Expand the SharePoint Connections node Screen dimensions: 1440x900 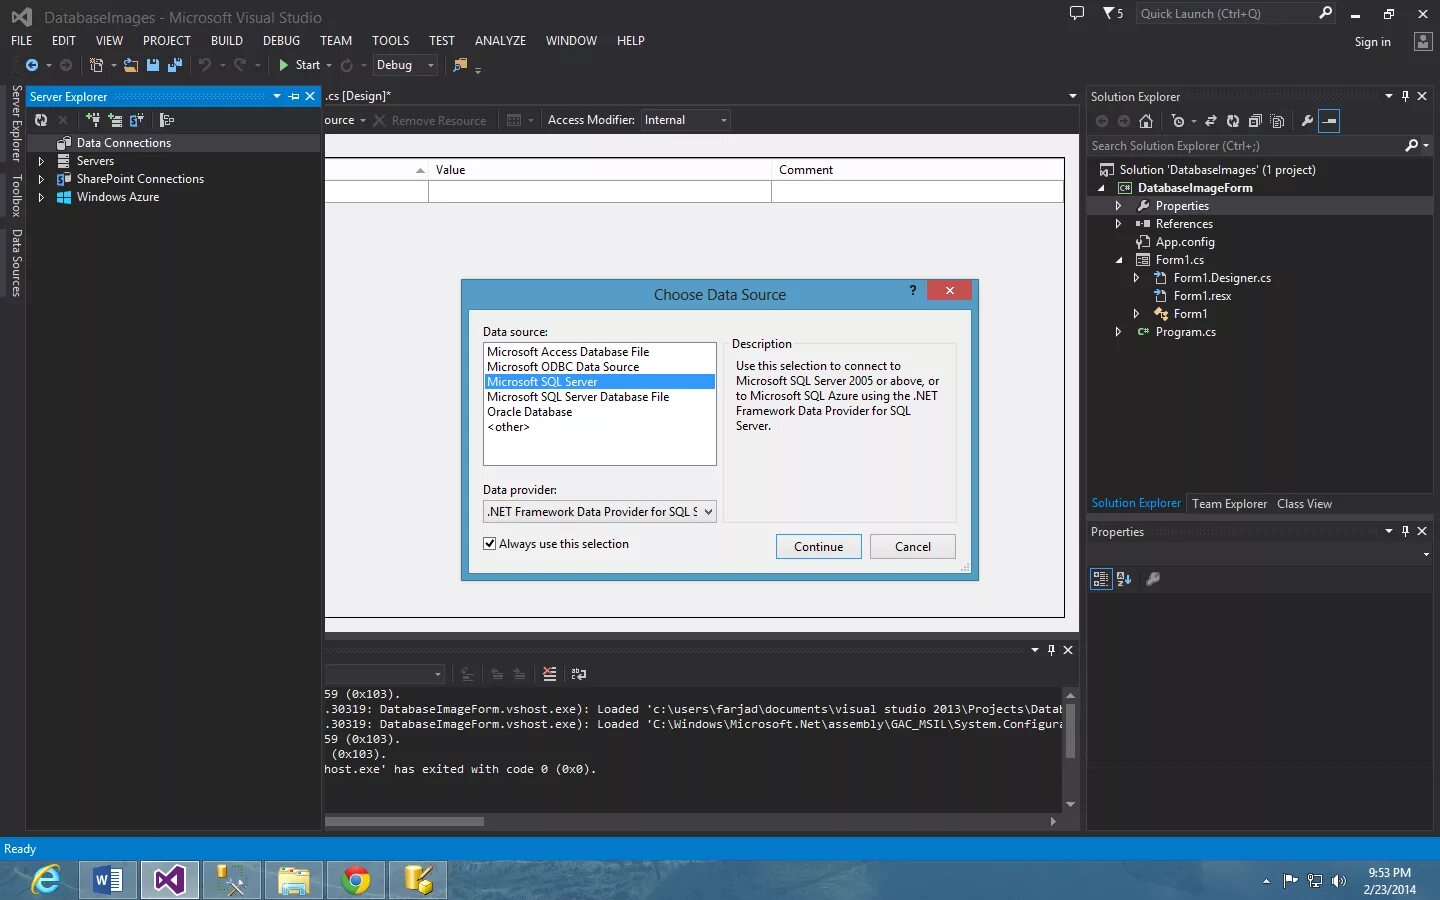[41, 179]
